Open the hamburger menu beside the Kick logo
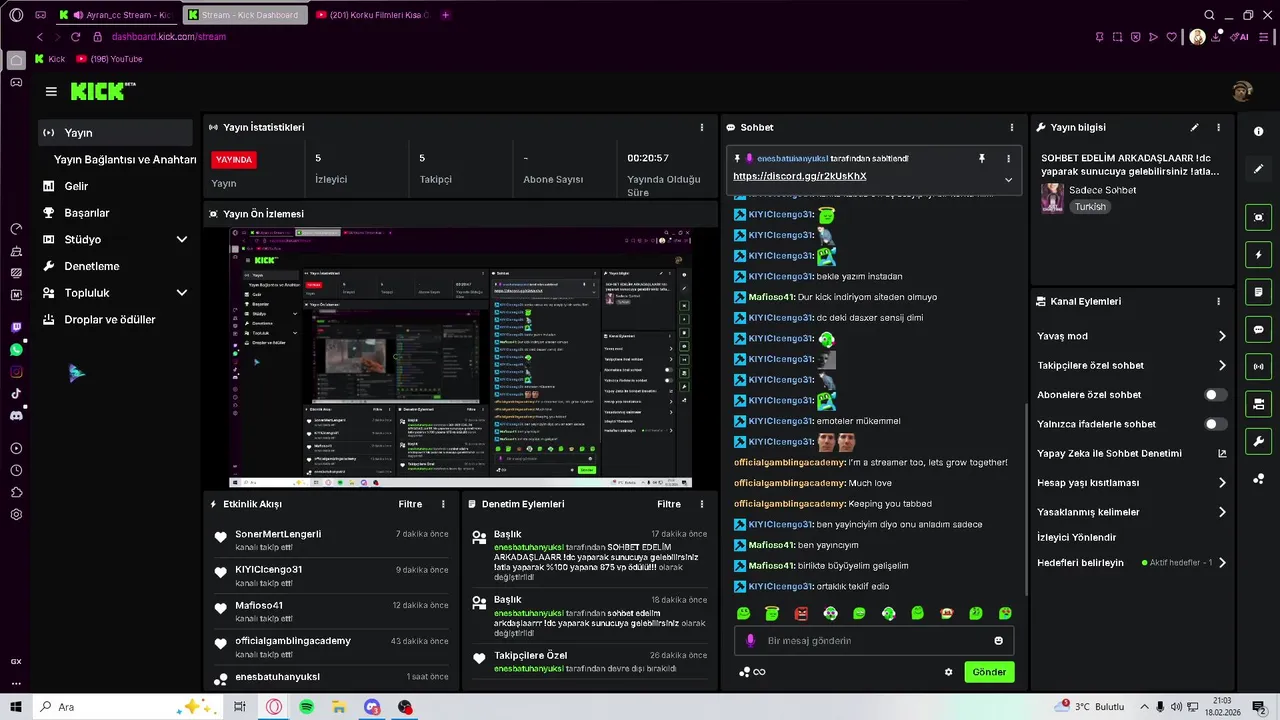 coord(51,91)
